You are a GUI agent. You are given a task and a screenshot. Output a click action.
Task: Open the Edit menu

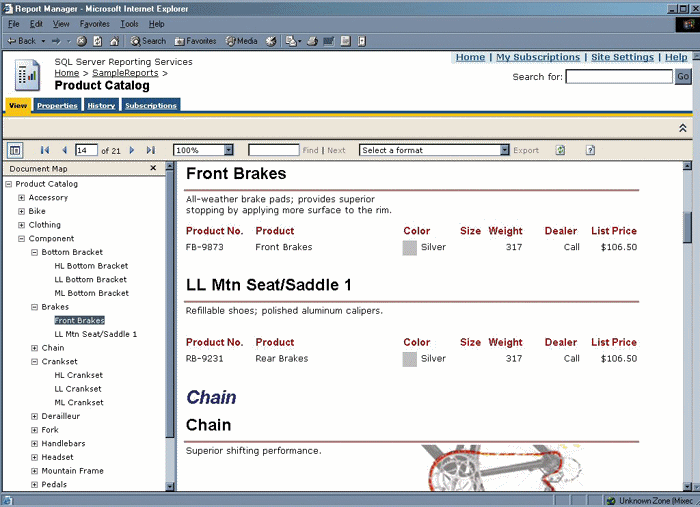(x=36, y=24)
